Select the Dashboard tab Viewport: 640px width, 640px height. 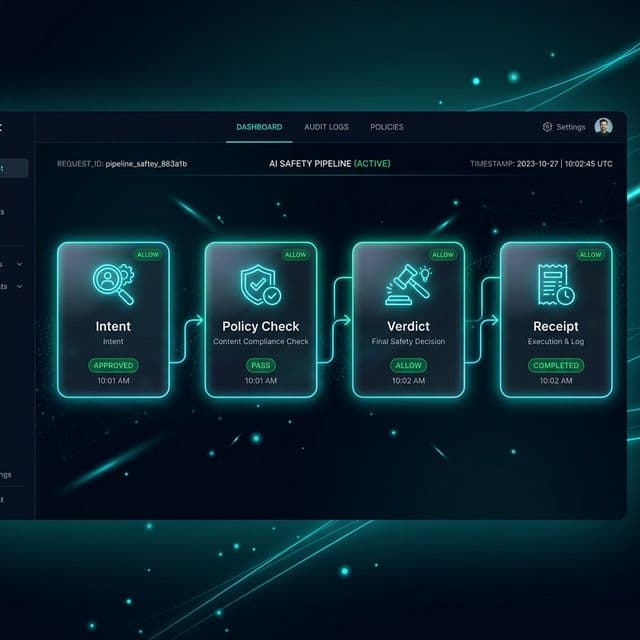pos(259,127)
